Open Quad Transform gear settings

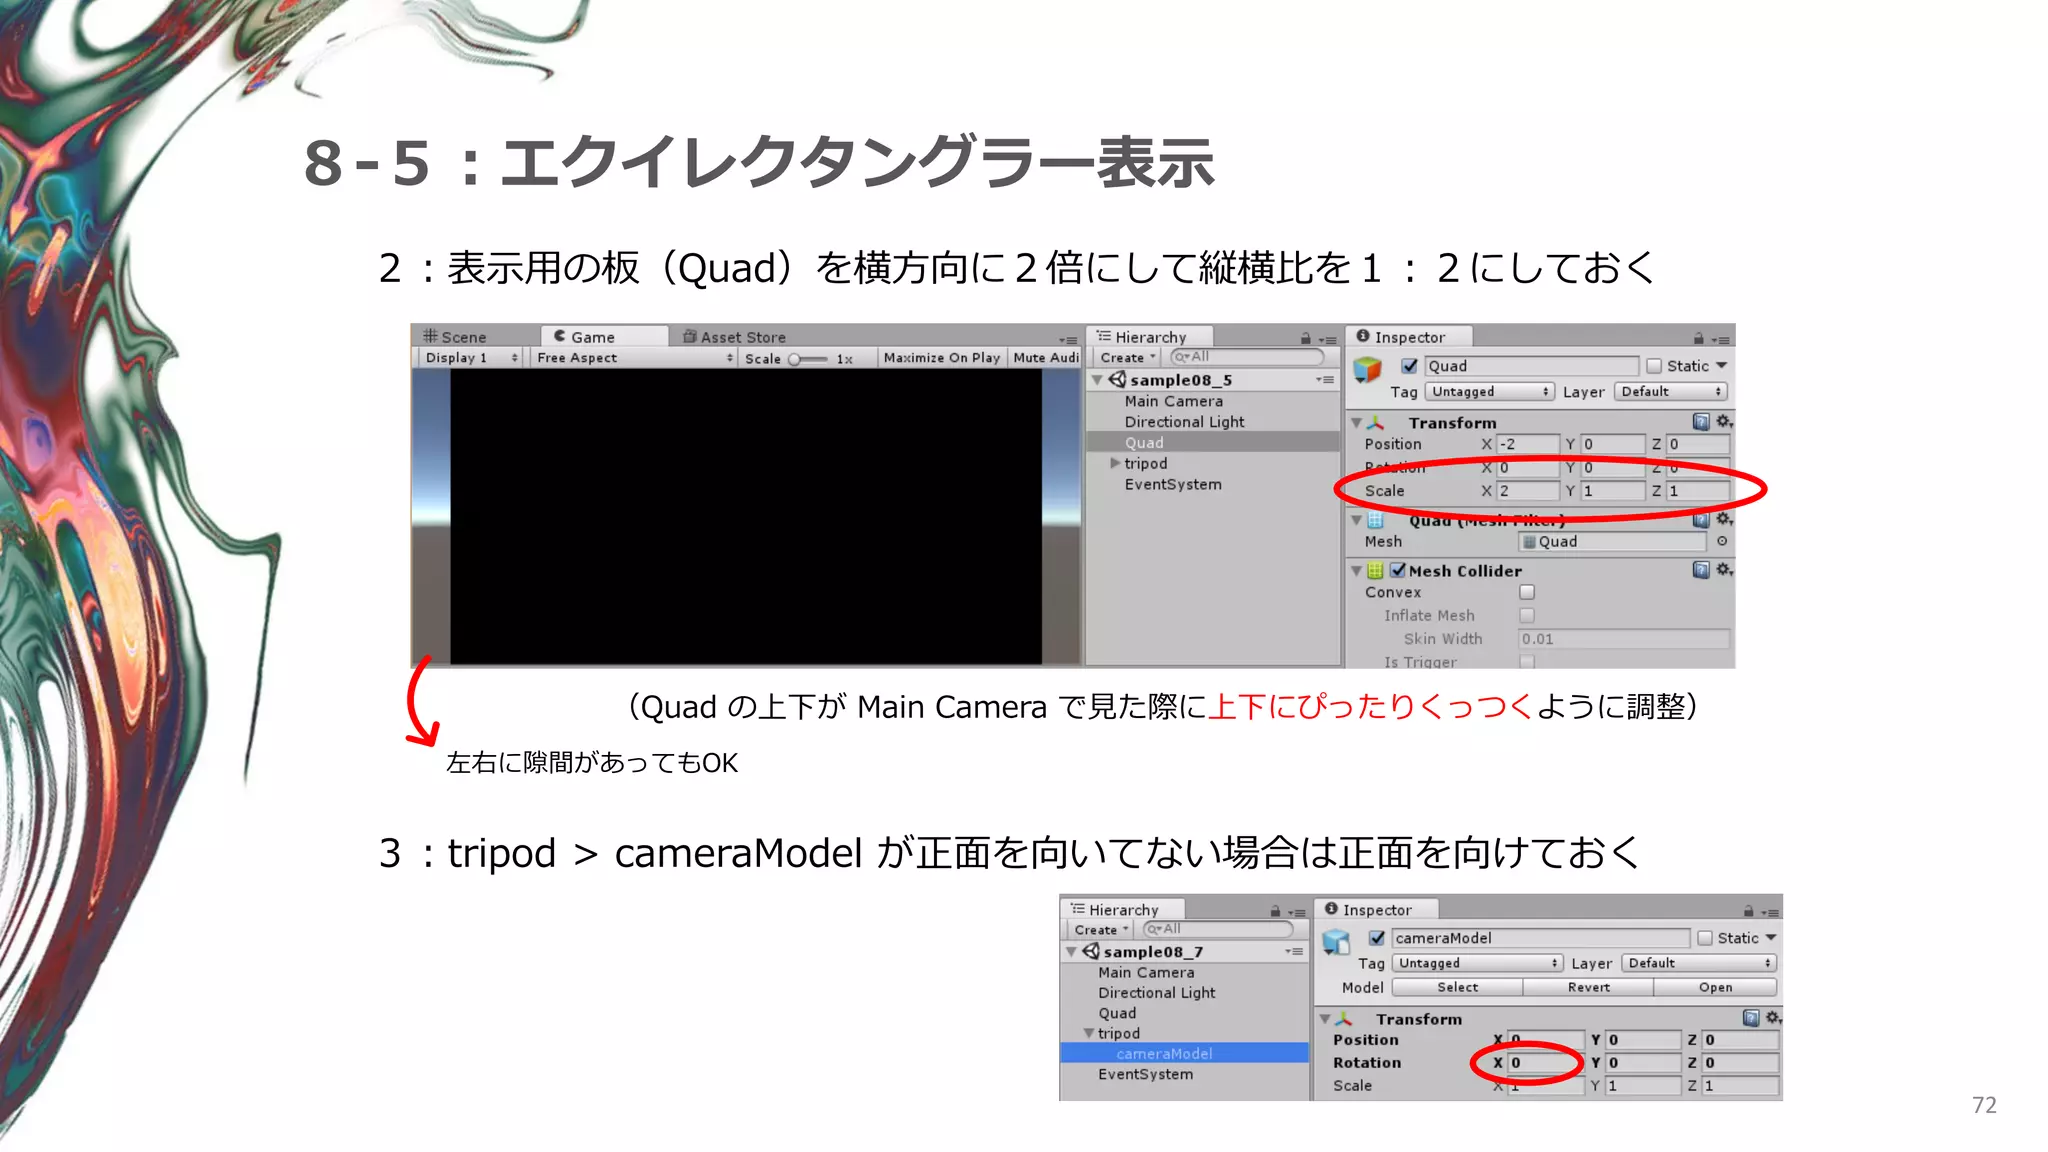point(1724,422)
